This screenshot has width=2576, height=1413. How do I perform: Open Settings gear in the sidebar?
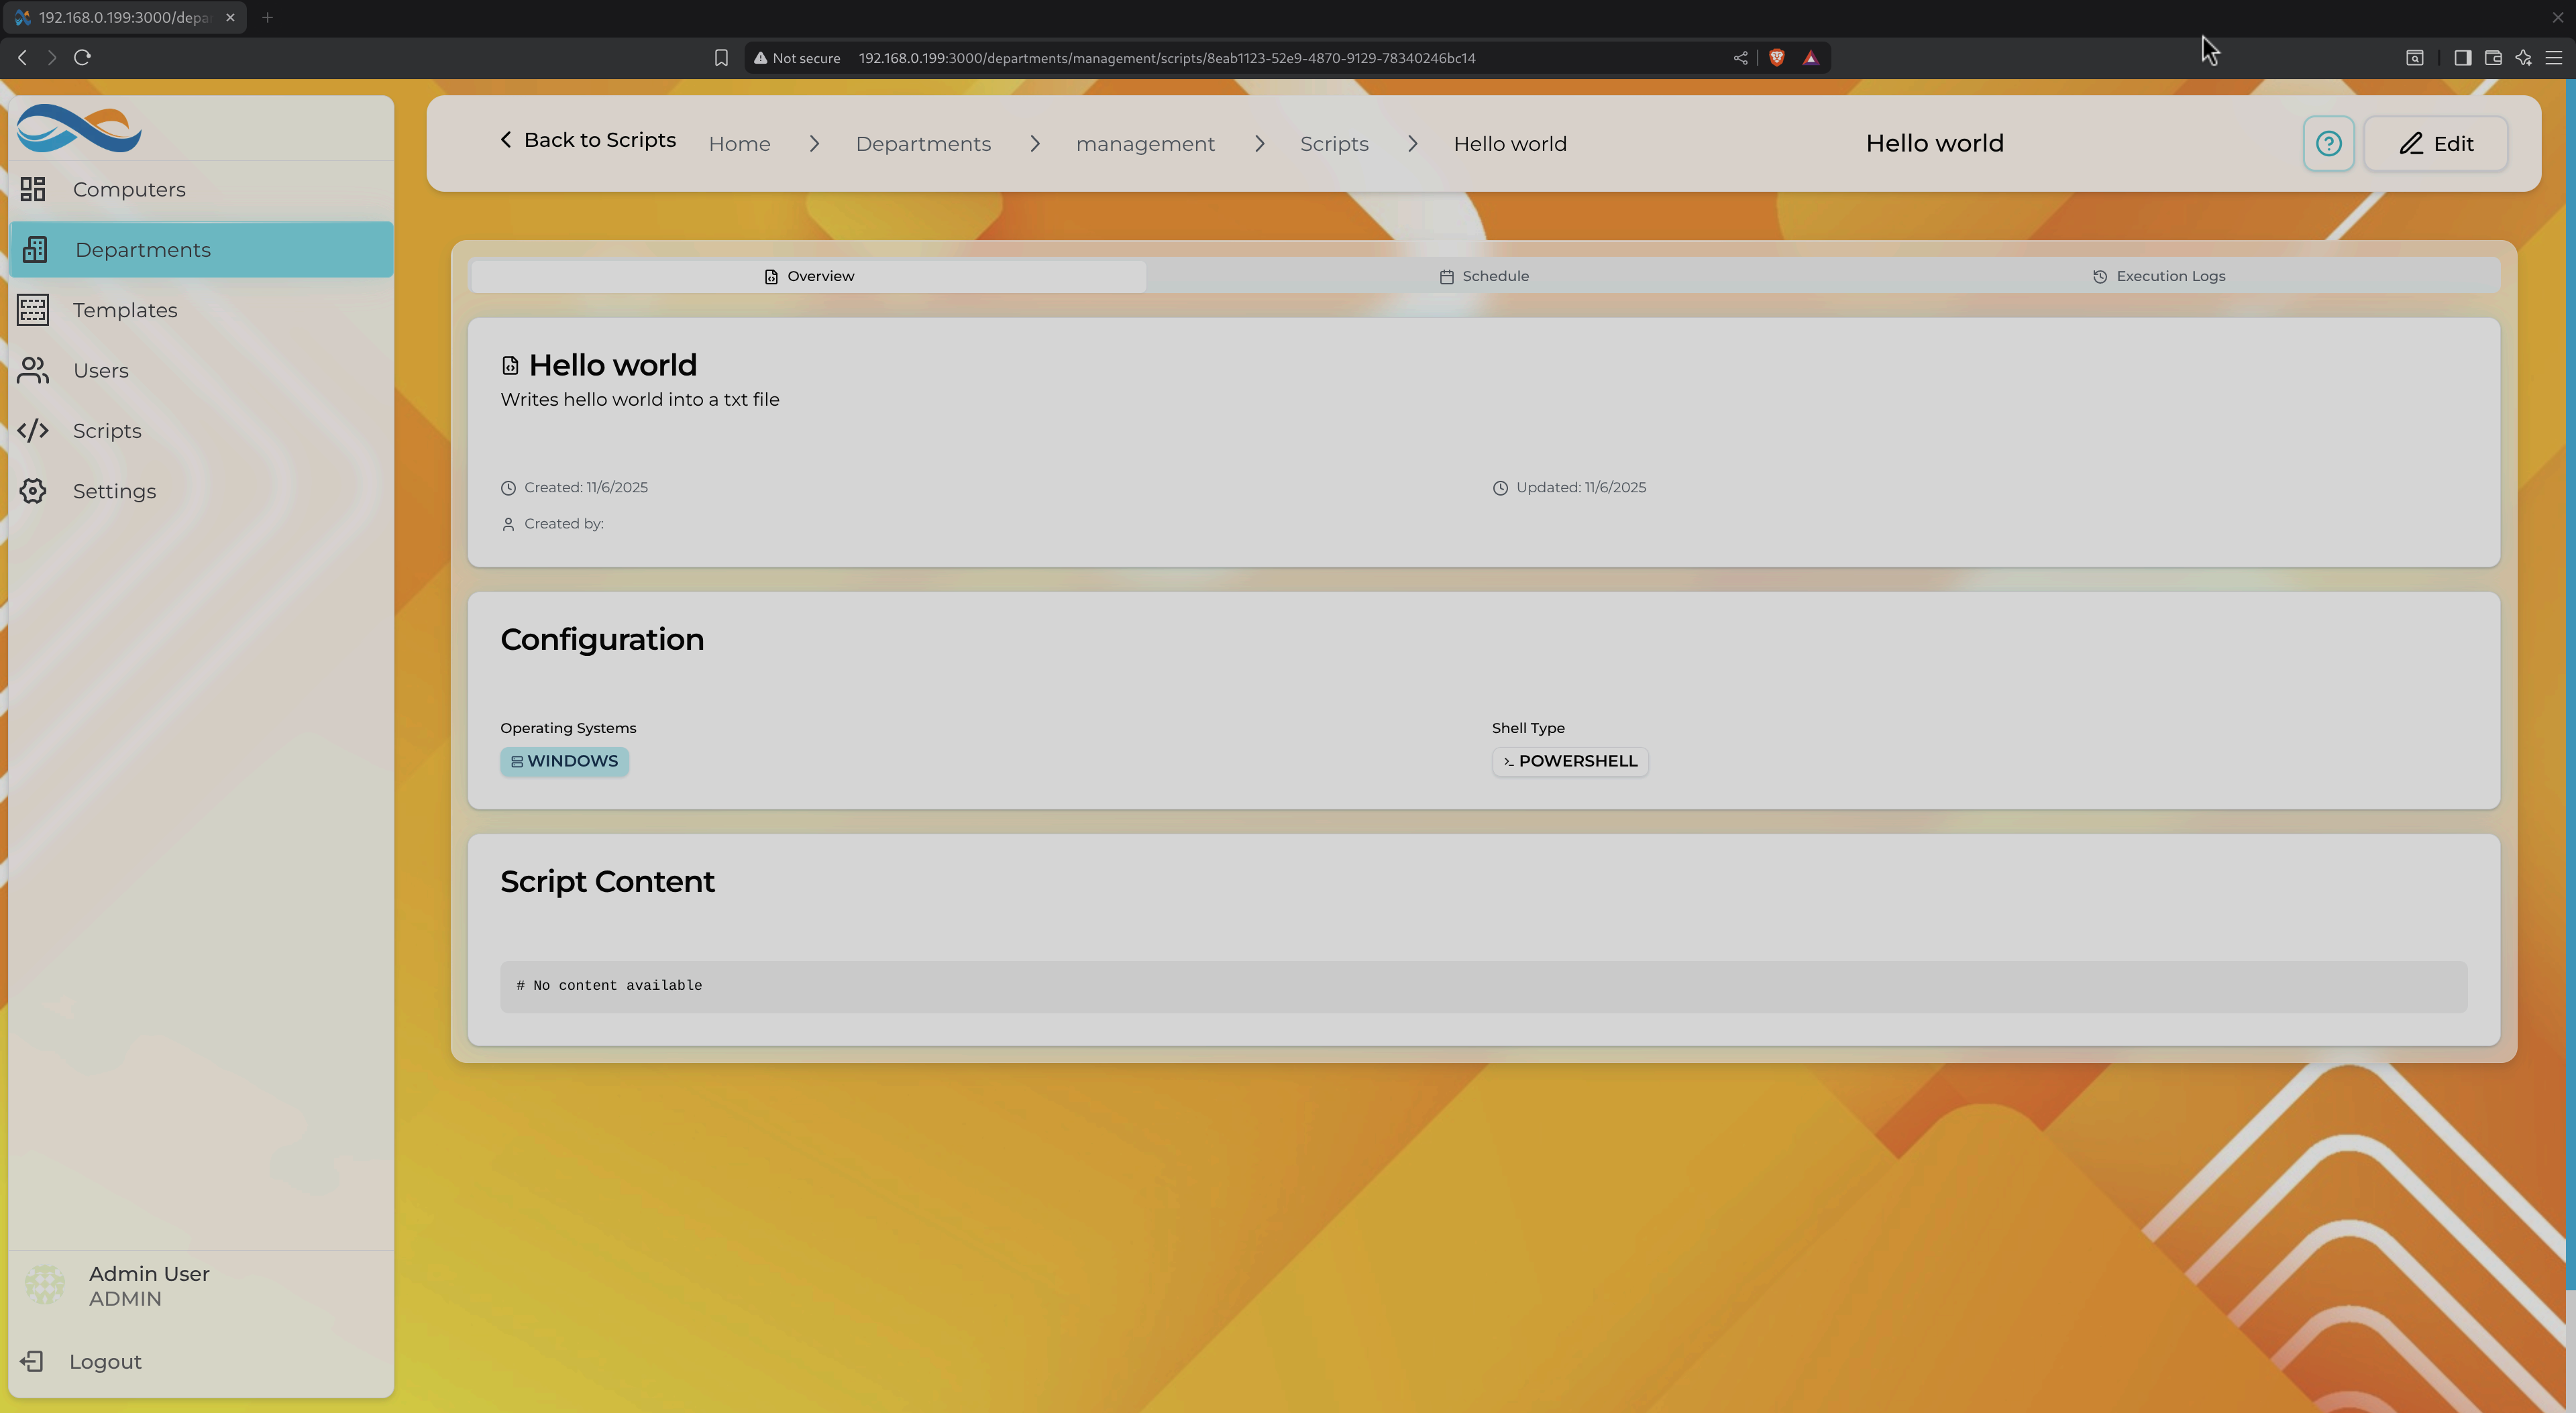coord(33,491)
